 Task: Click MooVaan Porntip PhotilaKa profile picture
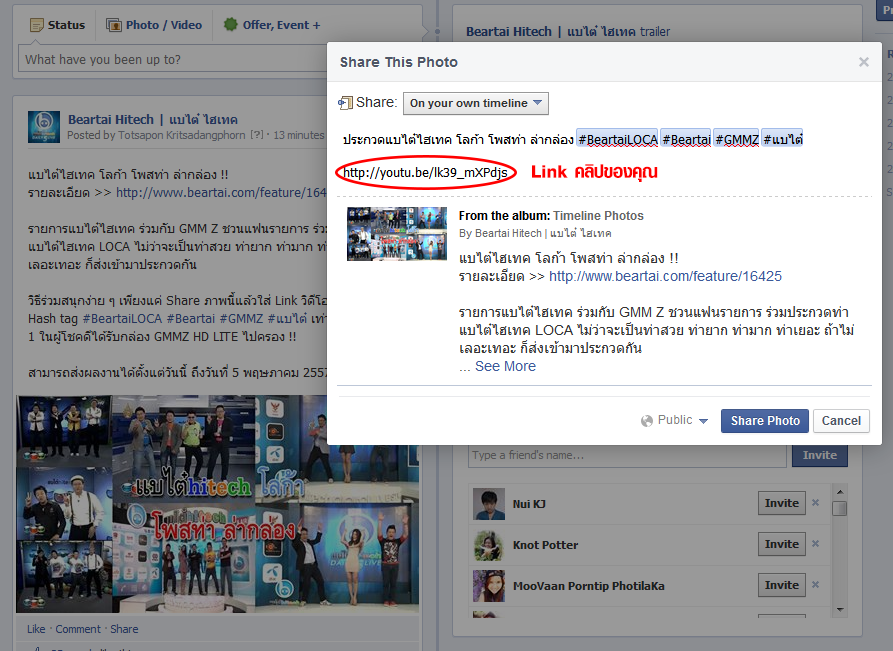pos(489,586)
